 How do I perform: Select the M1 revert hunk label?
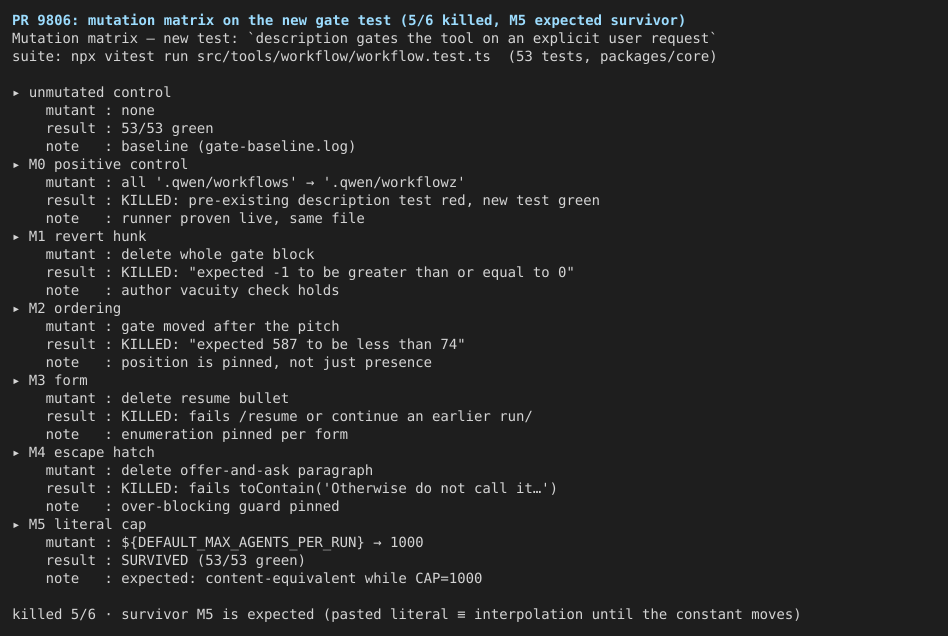point(88,236)
